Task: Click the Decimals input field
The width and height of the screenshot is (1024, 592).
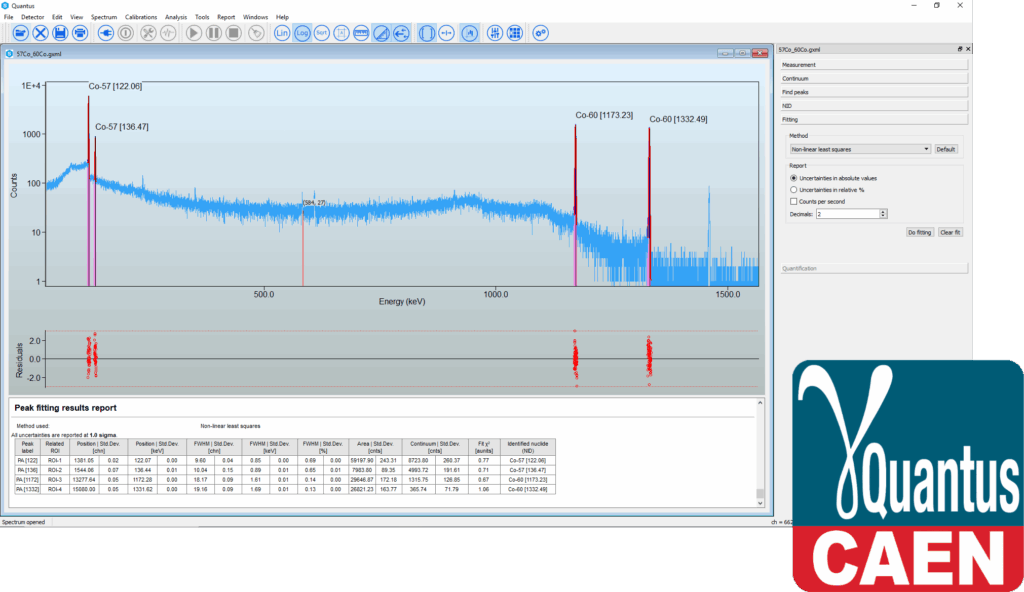Action: click(x=847, y=214)
